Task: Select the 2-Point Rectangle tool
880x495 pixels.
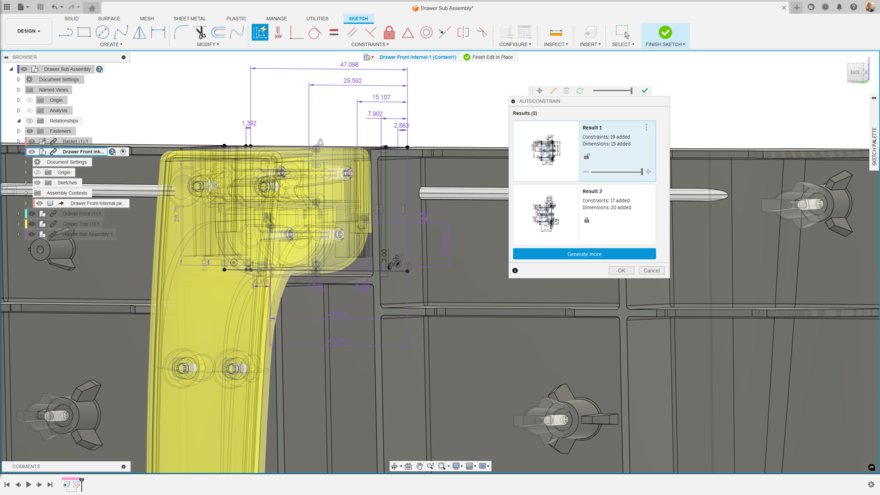Action: click(84, 32)
